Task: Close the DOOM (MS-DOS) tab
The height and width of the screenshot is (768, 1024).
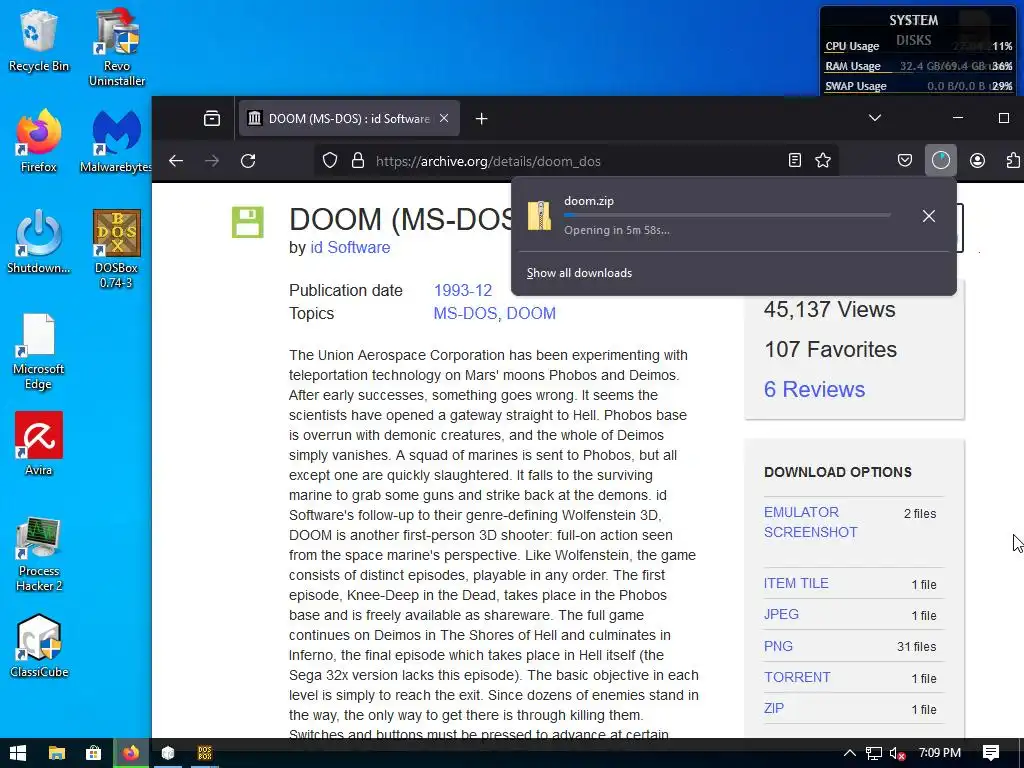Action: click(x=444, y=118)
